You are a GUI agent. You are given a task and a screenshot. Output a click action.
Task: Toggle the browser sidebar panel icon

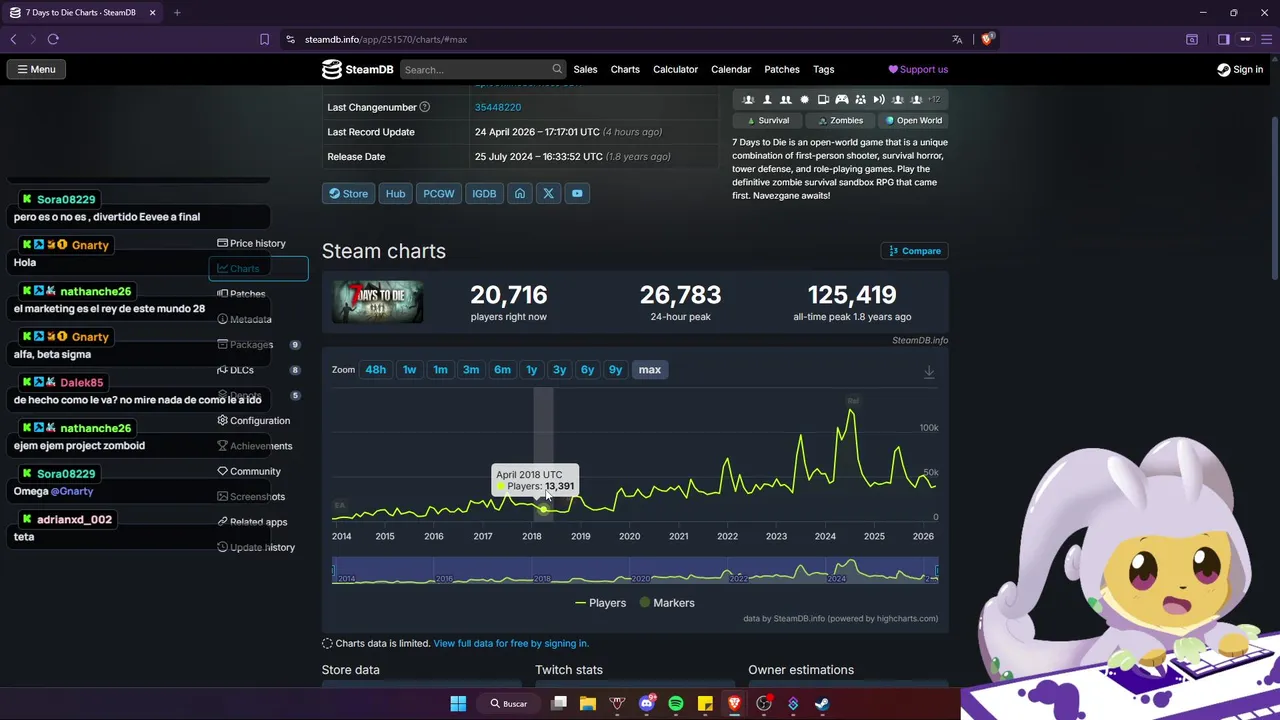tap(1223, 39)
